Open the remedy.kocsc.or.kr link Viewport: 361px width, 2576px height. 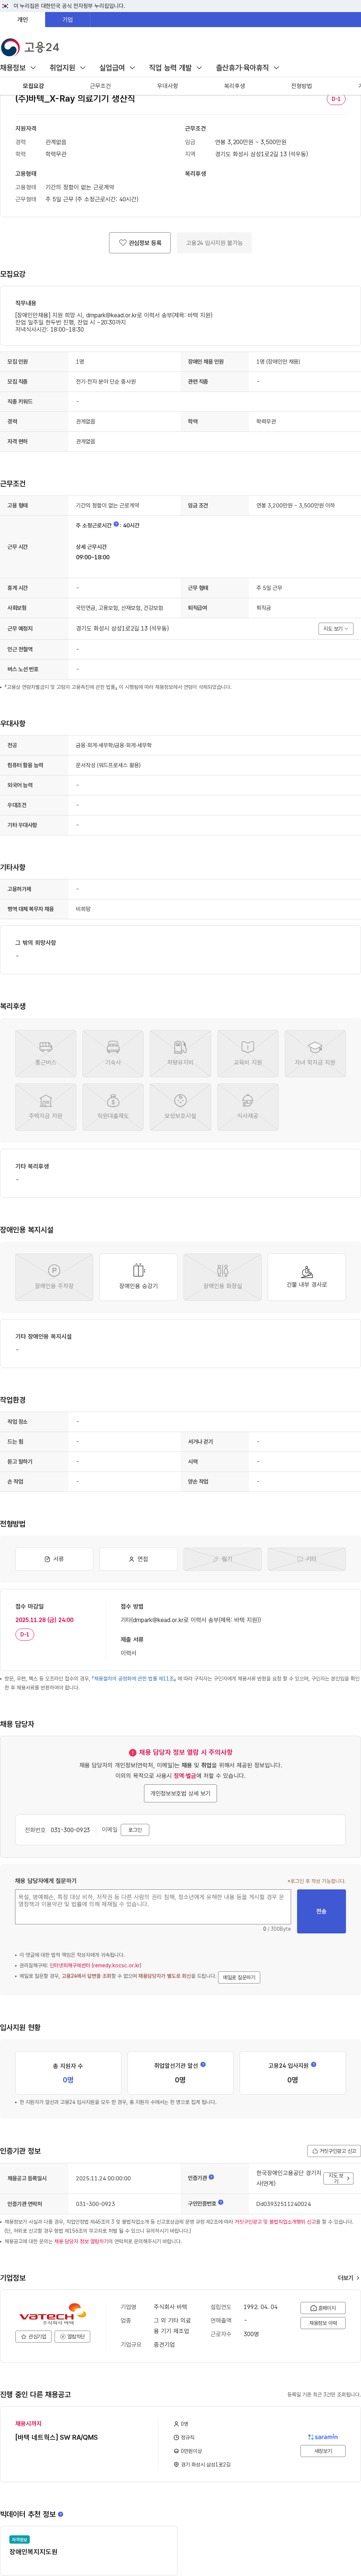tap(95, 1965)
